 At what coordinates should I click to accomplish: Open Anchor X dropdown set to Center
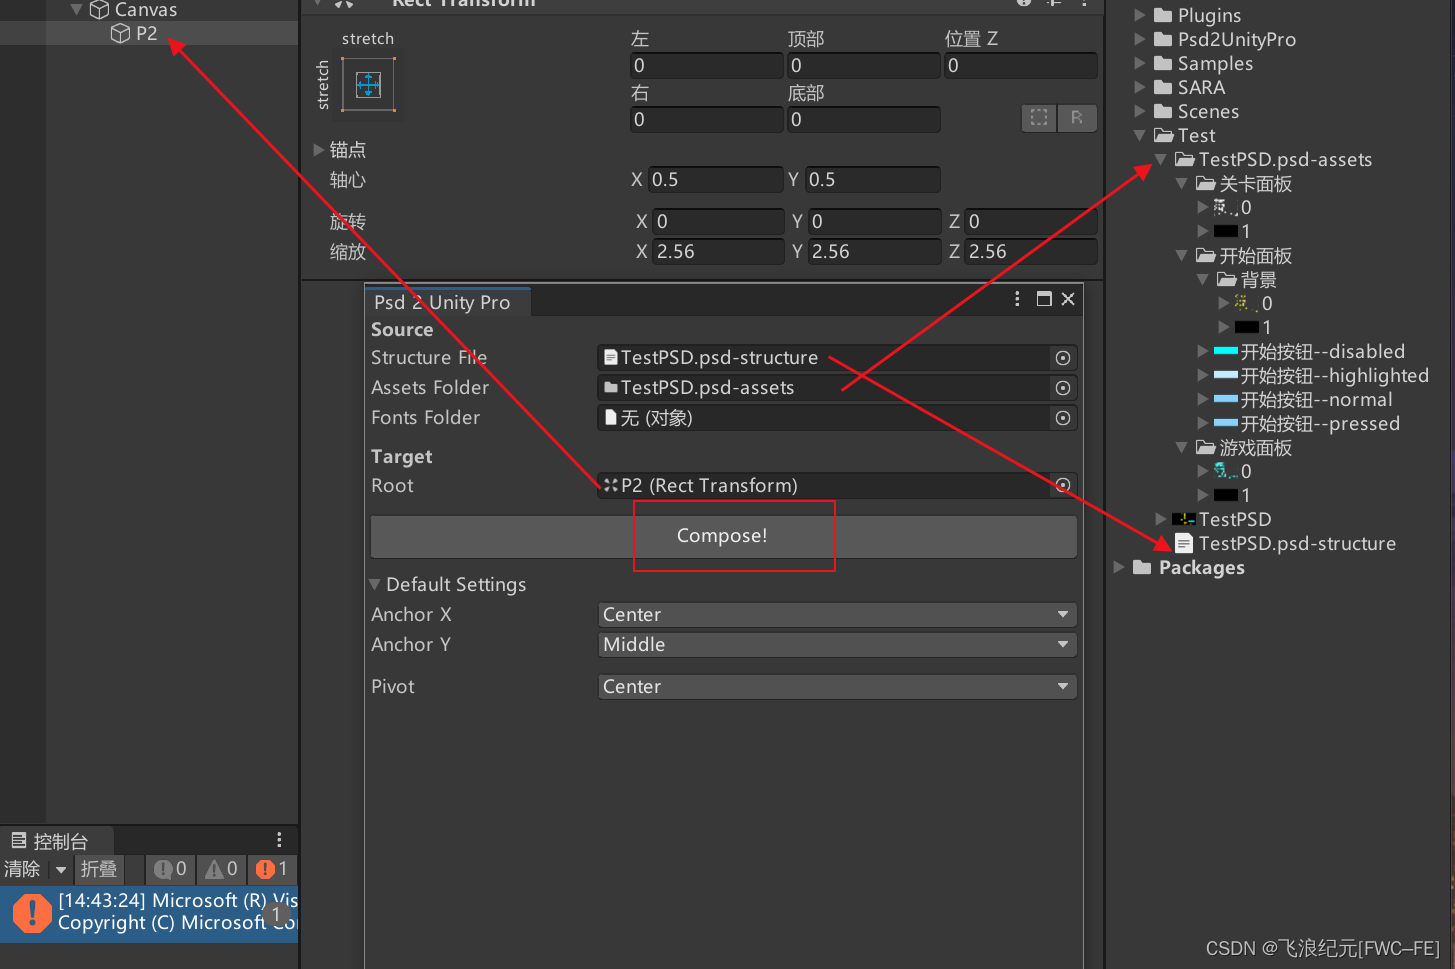tap(837, 615)
